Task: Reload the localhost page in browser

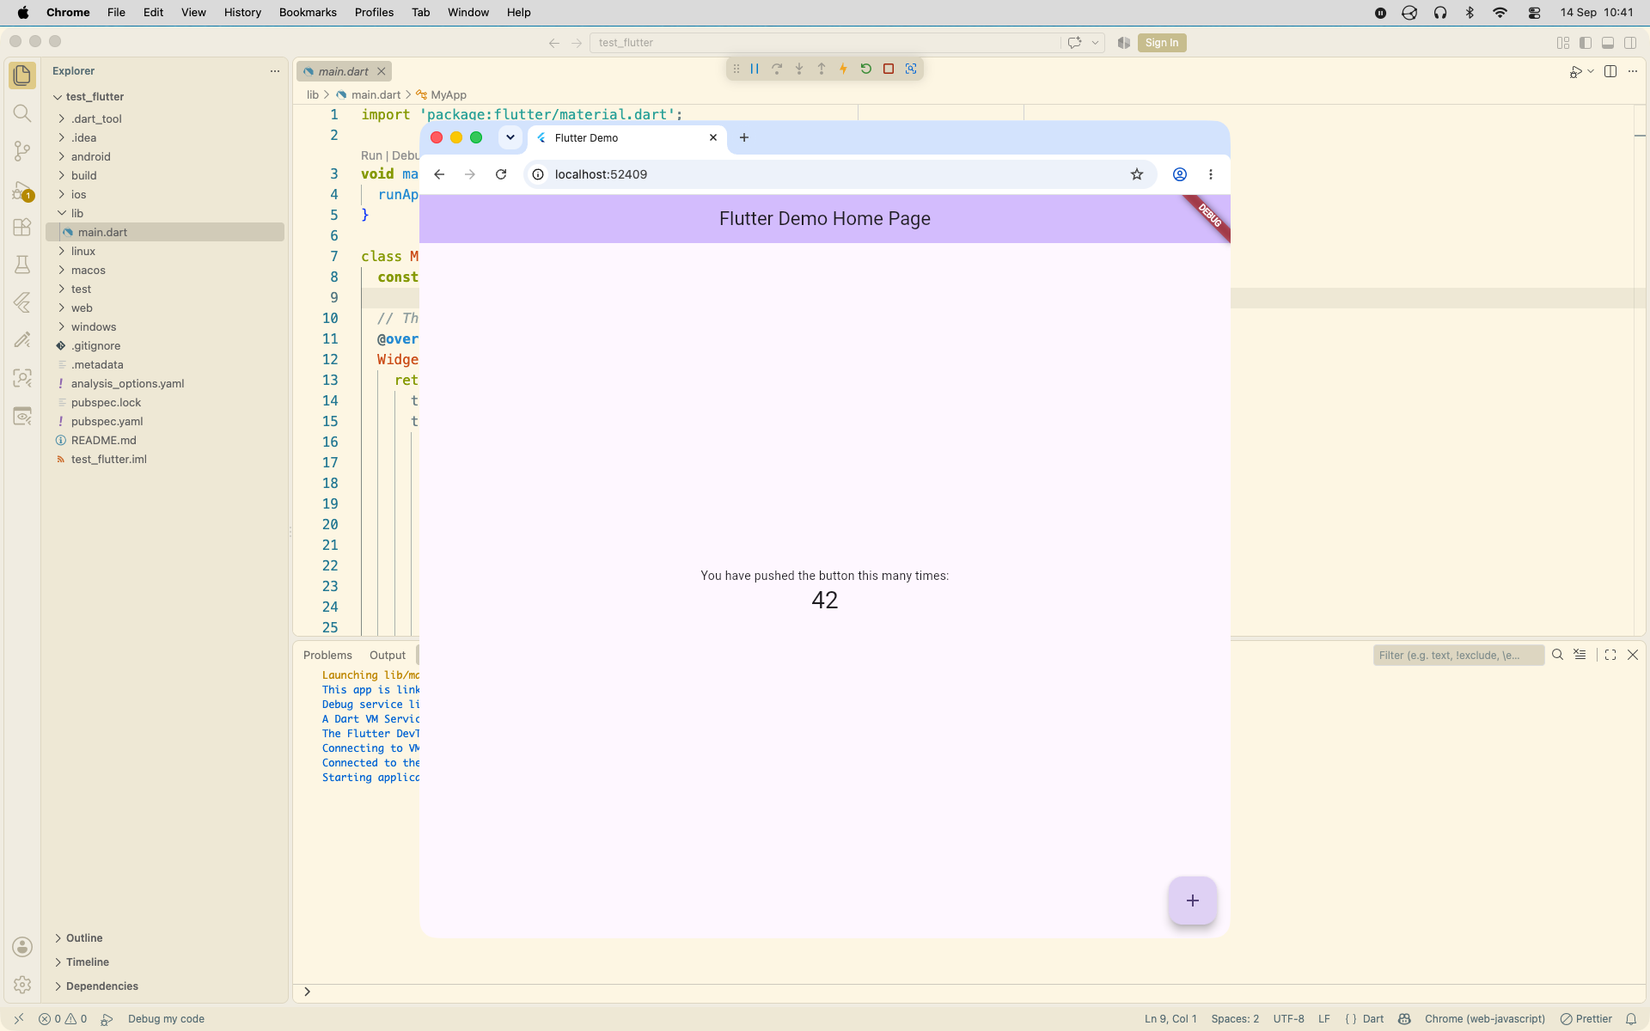Action: click(x=501, y=174)
